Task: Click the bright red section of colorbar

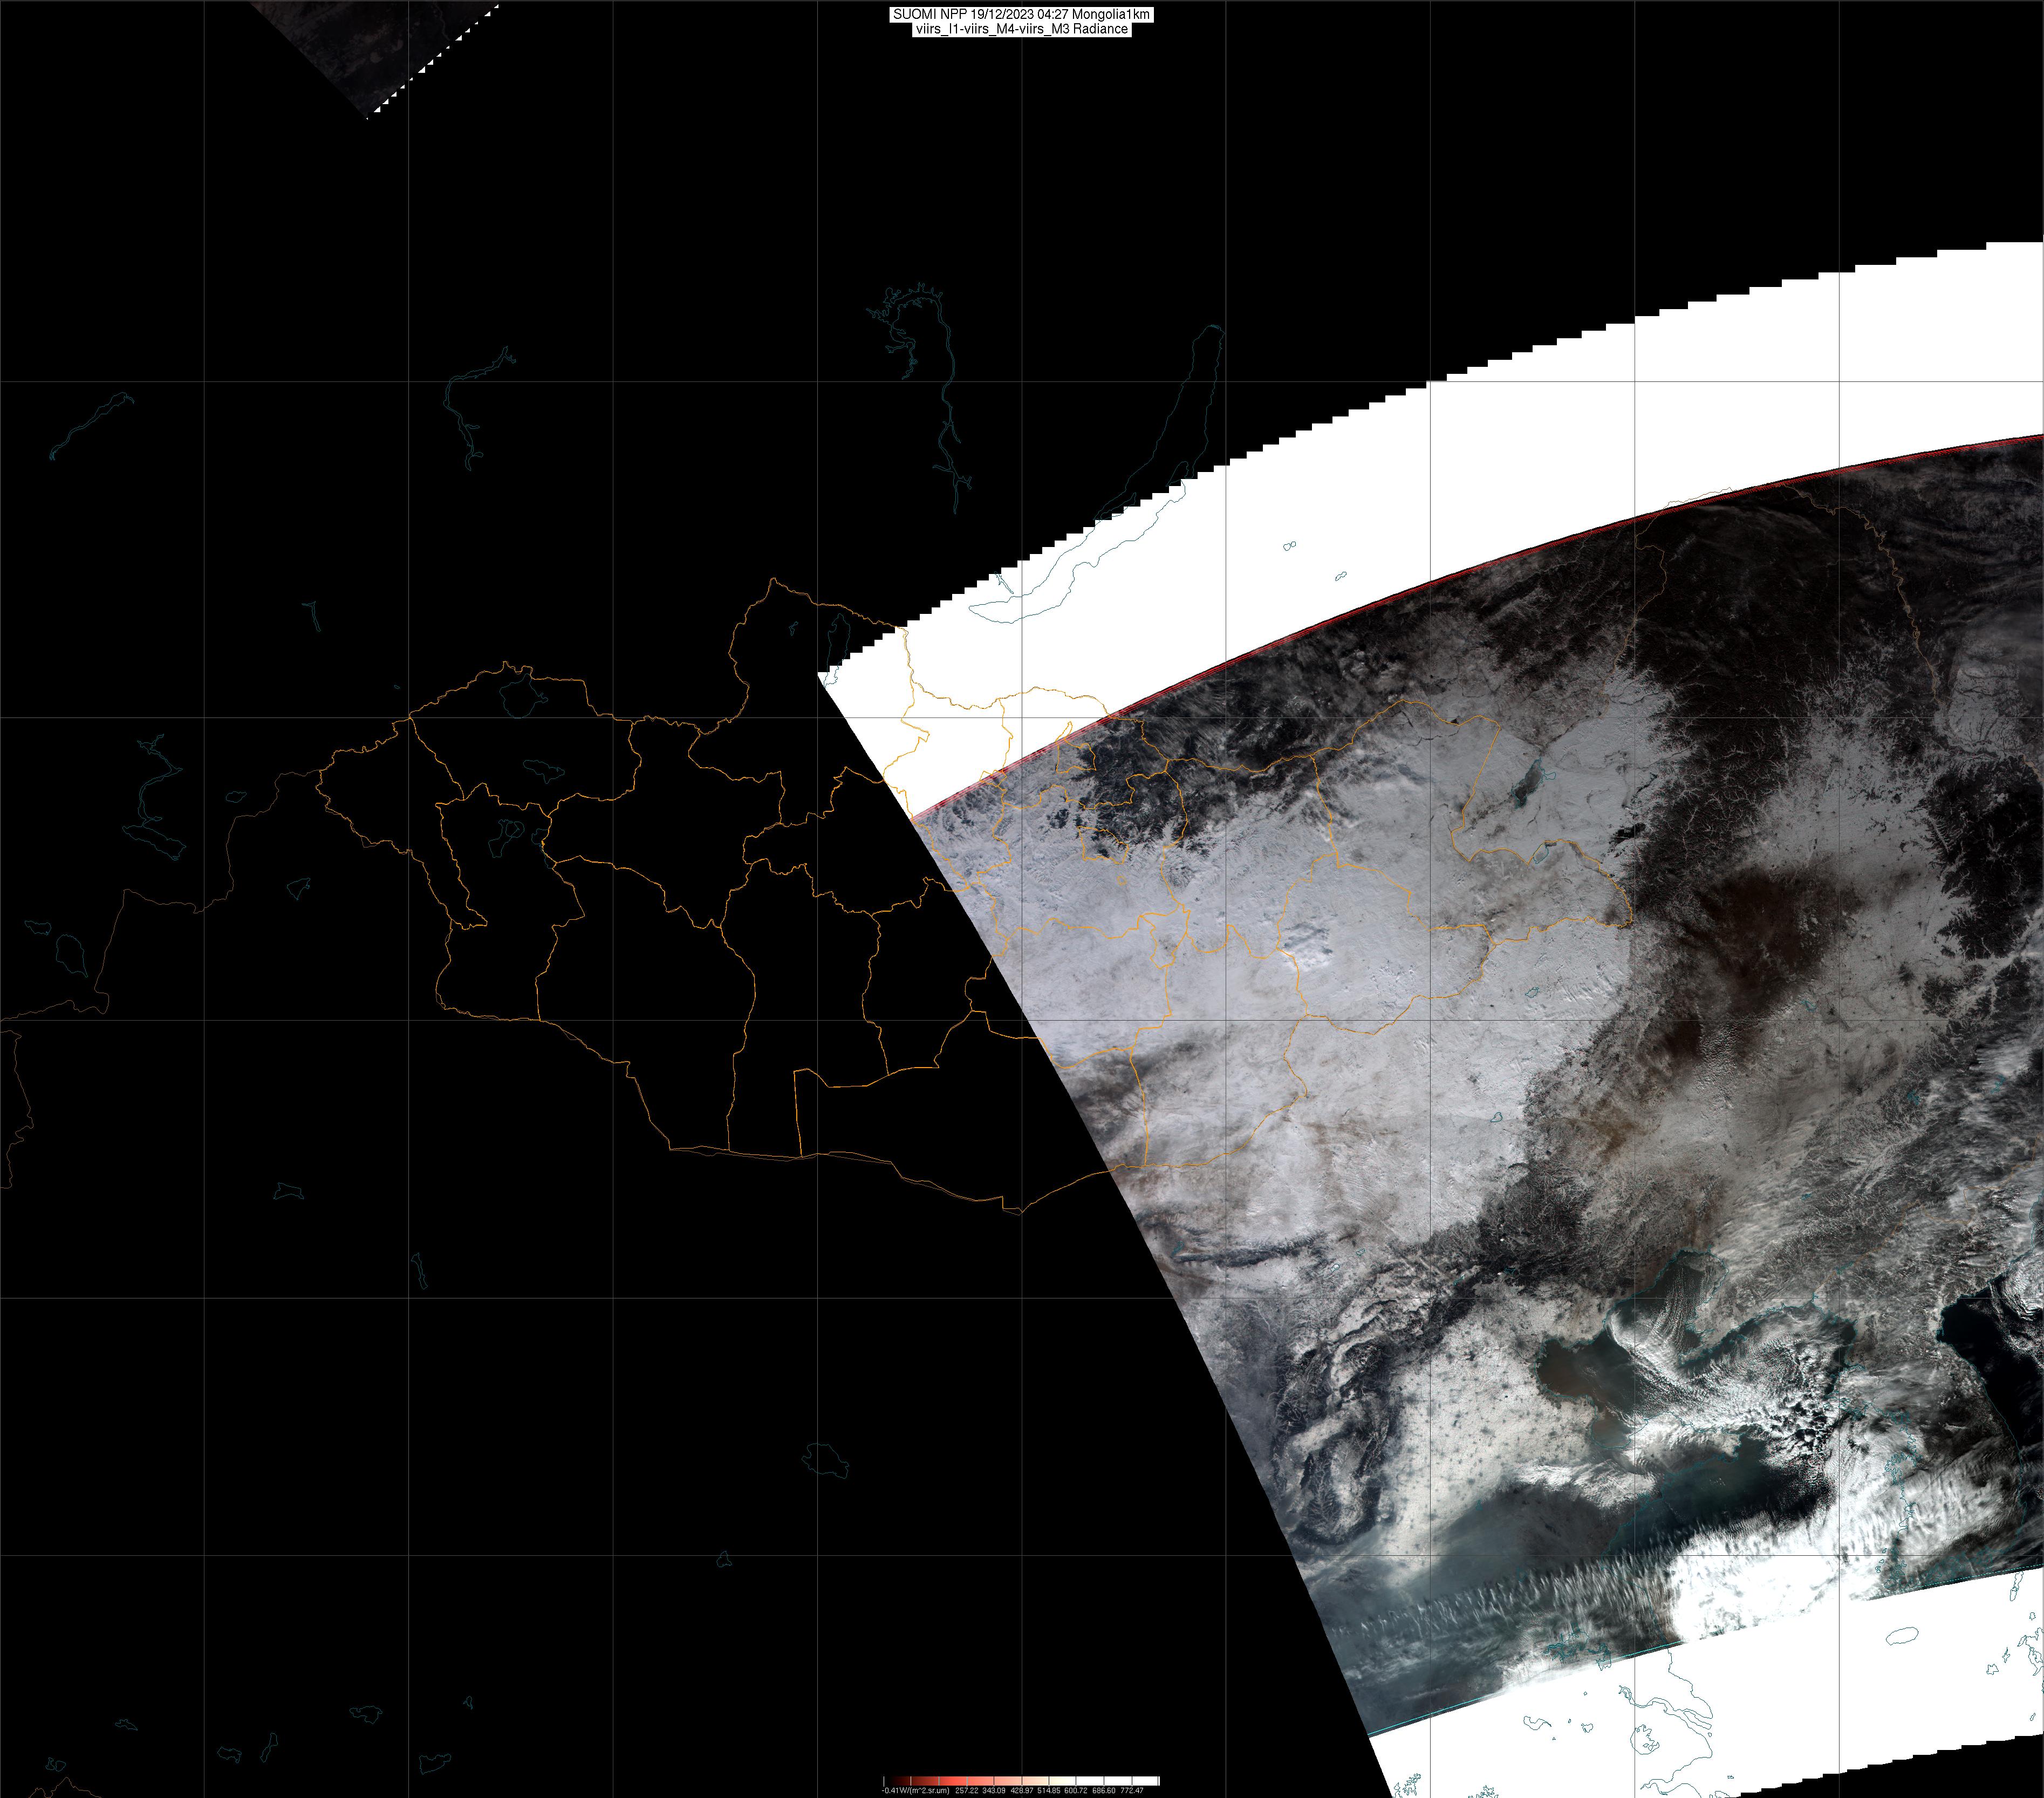Action: tap(952, 1781)
